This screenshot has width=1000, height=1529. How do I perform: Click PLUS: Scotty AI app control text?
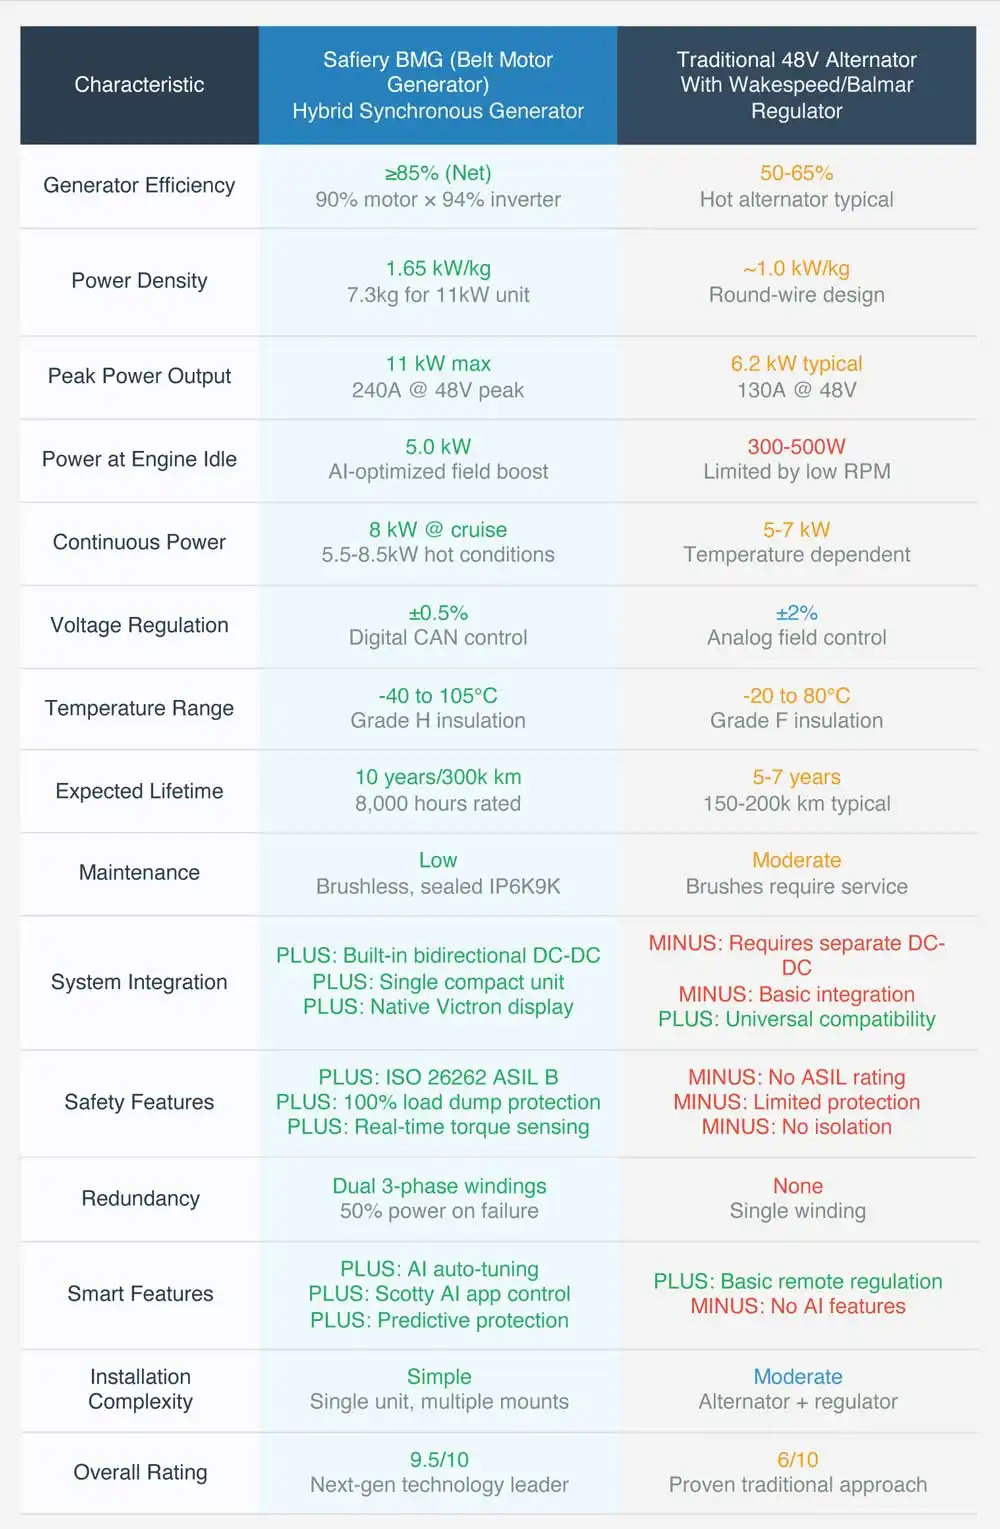pos(439,1294)
